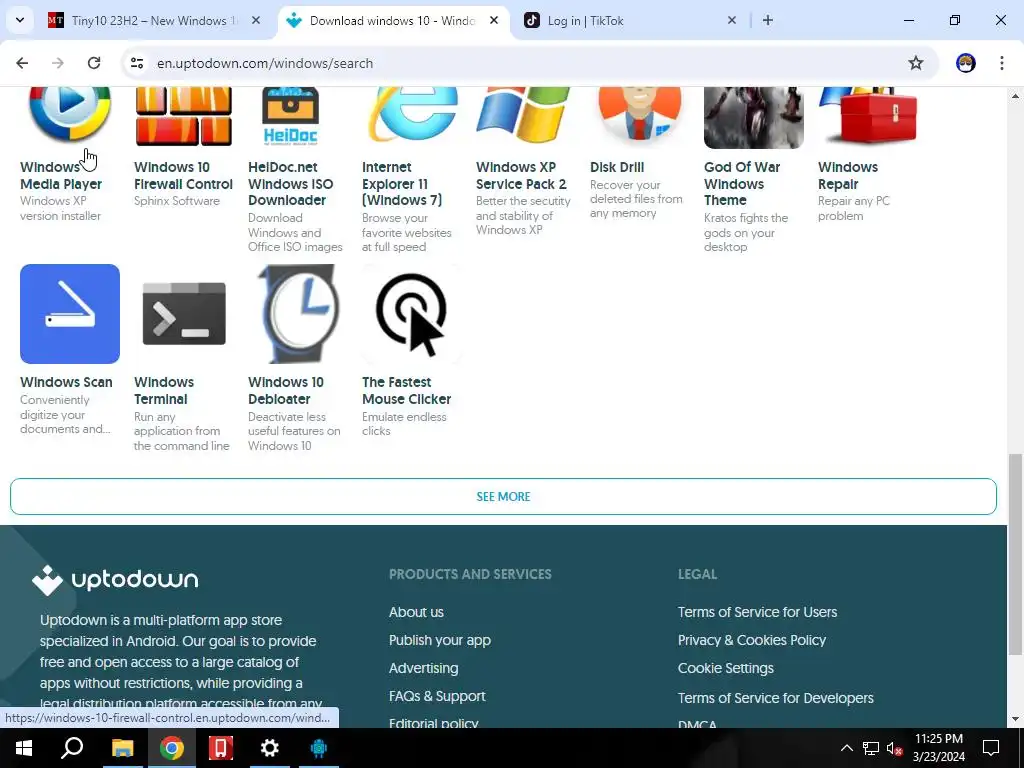View the God Of War Windows Theme thumbnail
1024x768 pixels.
754,118
